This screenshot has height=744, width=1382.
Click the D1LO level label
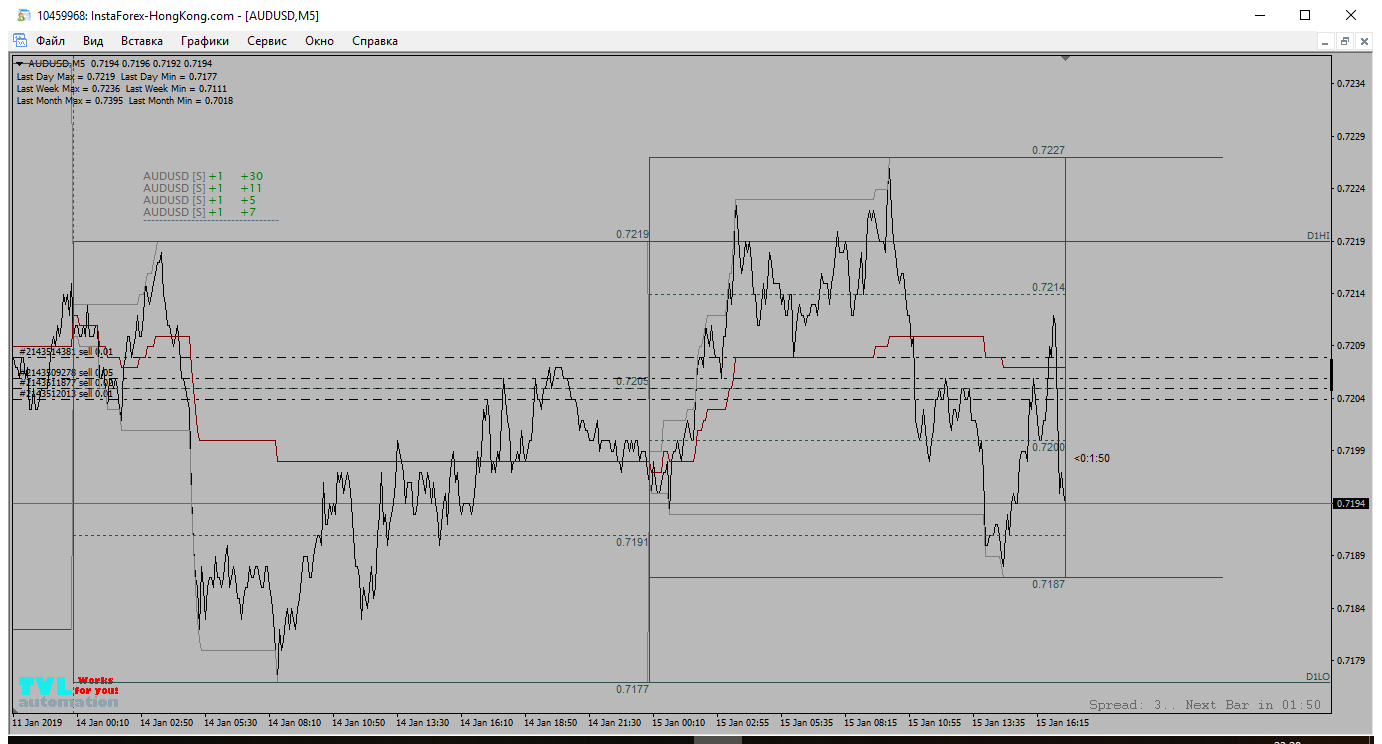pyautogui.click(x=1318, y=677)
